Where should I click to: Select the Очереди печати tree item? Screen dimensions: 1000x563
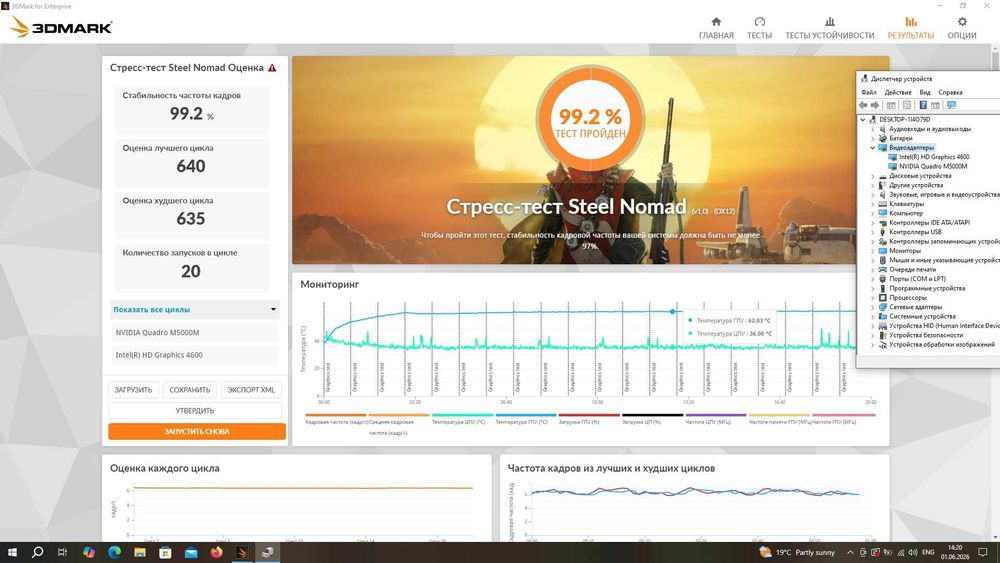click(913, 270)
